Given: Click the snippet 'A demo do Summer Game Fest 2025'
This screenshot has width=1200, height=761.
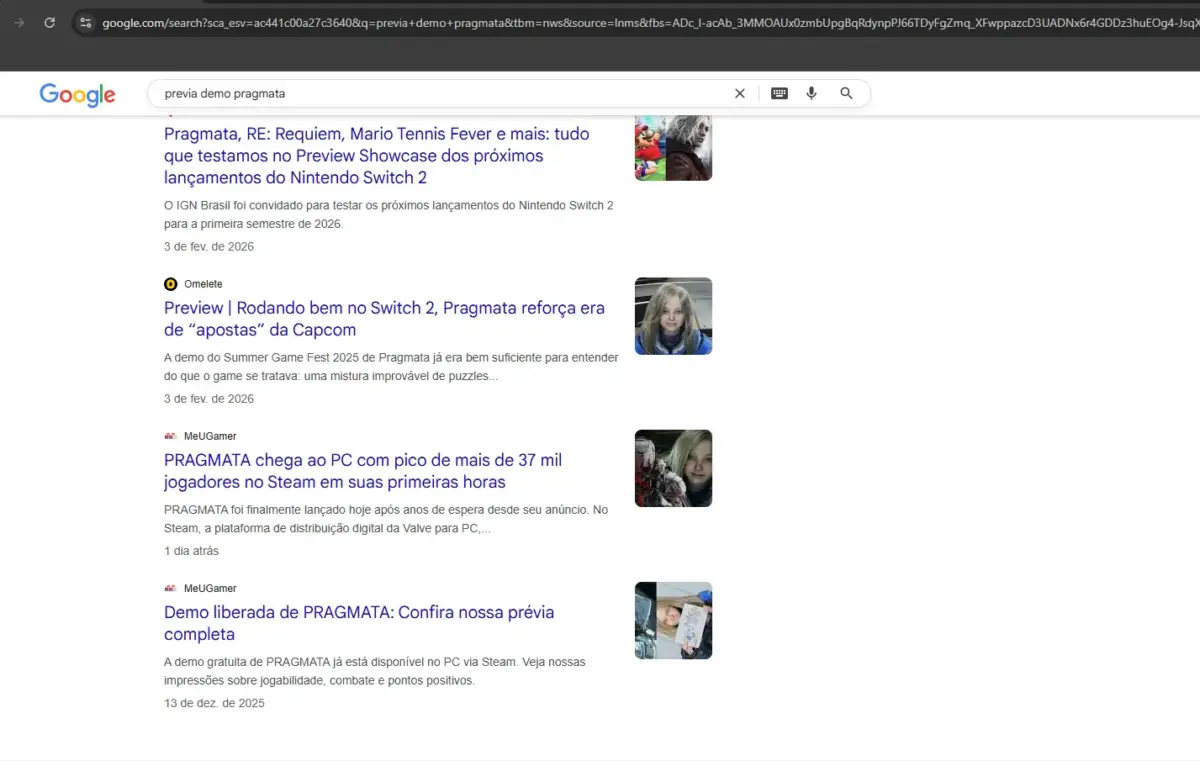Looking at the screenshot, I should point(391,367).
